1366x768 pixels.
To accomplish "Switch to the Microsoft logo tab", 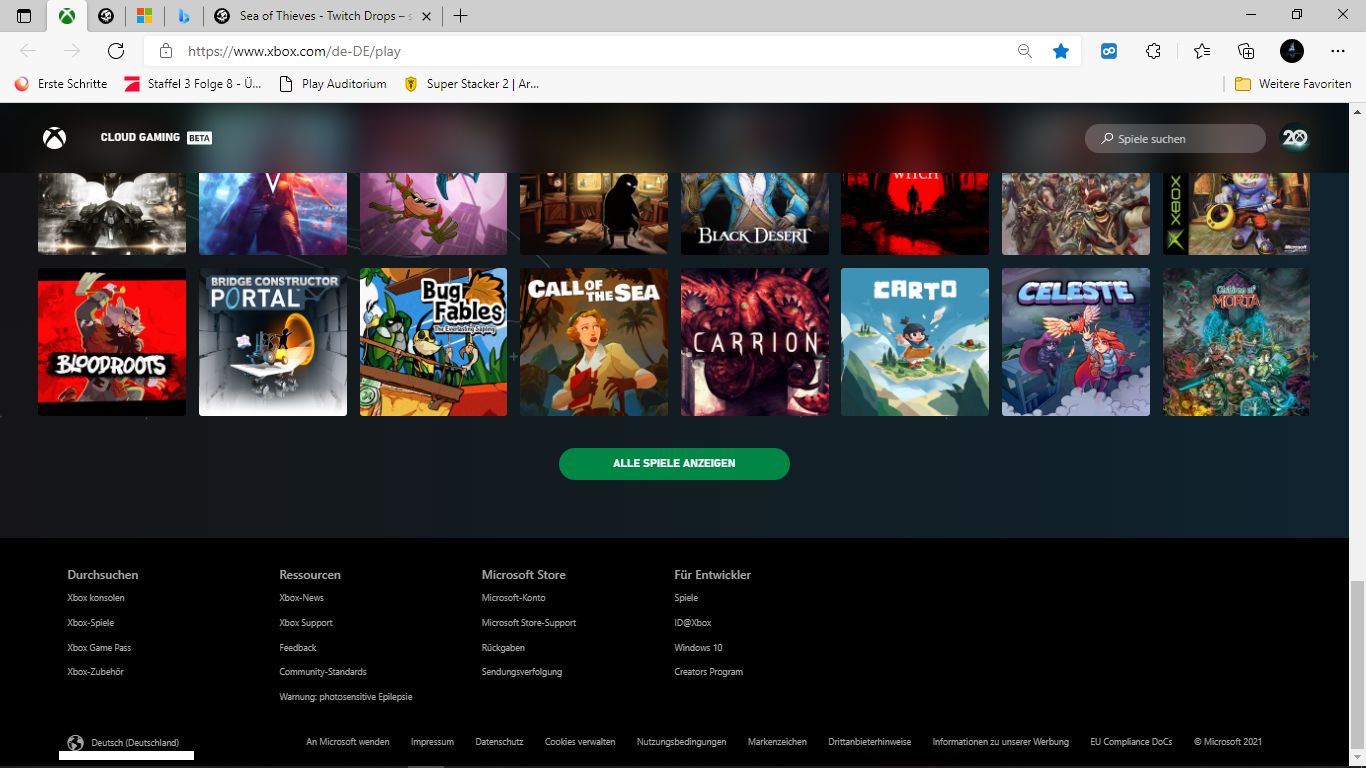I will click(x=144, y=16).
